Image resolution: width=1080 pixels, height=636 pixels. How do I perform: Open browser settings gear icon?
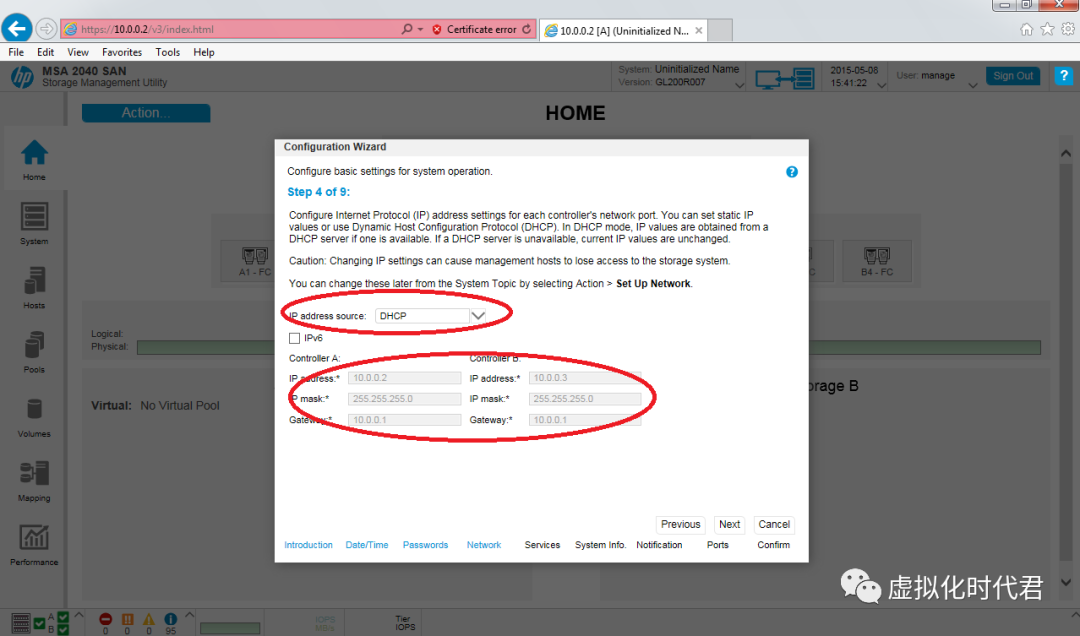[1068, 29]
